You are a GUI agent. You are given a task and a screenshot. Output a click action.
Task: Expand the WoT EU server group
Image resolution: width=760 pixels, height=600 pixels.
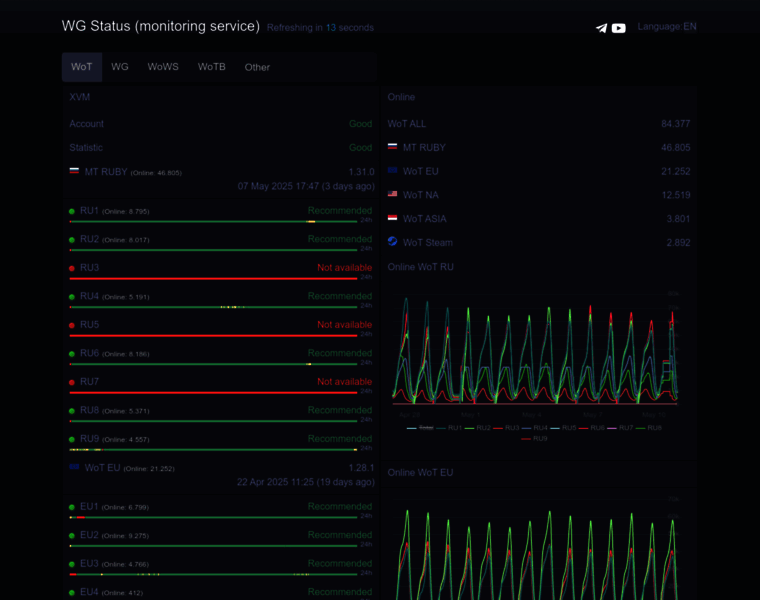(102, 467)
